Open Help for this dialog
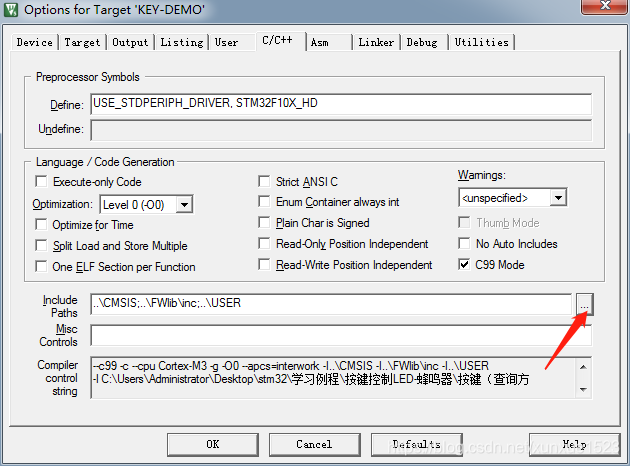Image resolution: width=630 pixels, height=466 pixels. pyautogui.click(x=574, y=444)
